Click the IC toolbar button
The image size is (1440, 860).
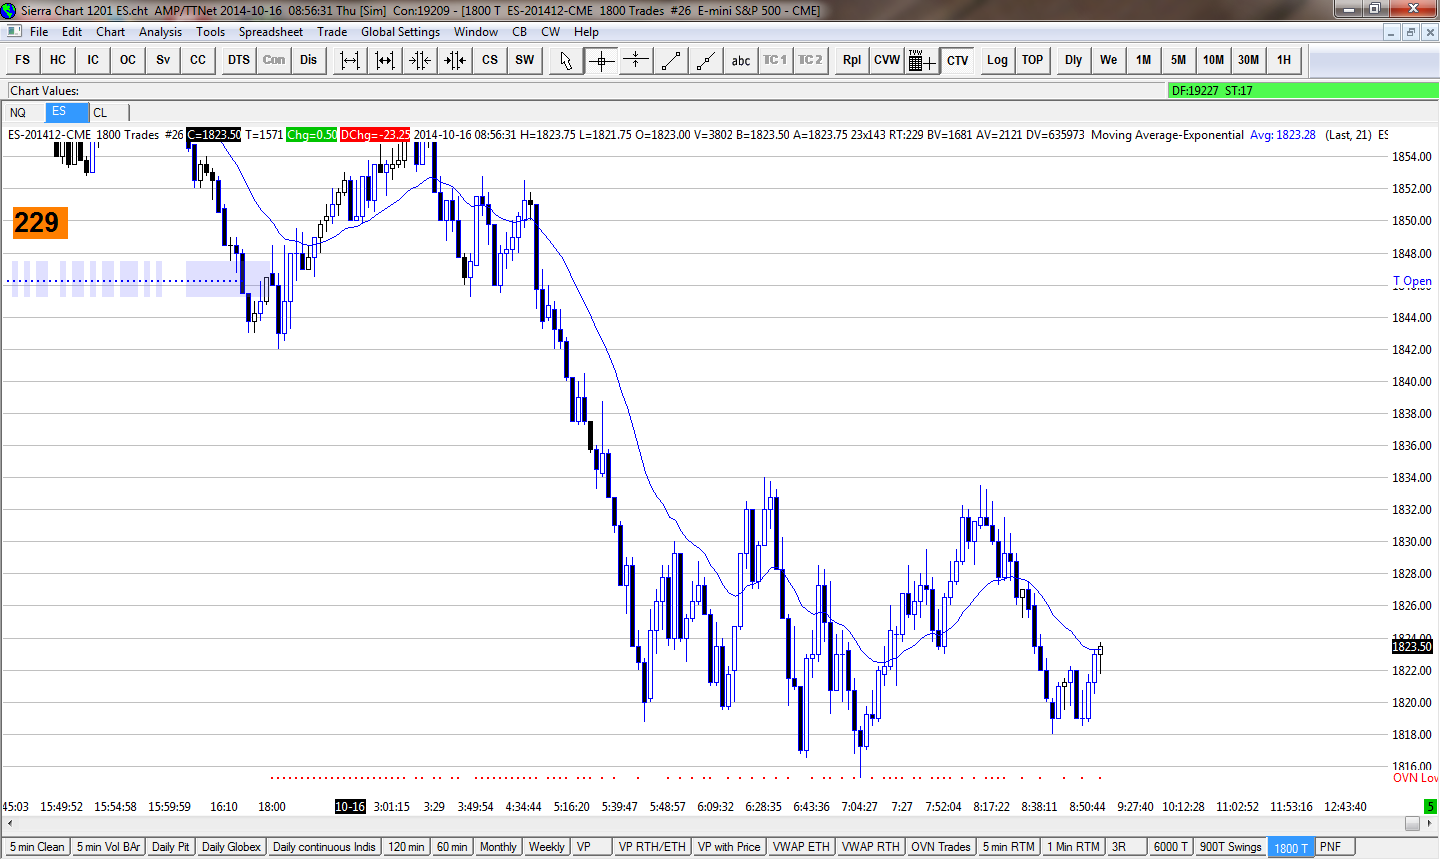pyautogui.click(x=93, y=60)
